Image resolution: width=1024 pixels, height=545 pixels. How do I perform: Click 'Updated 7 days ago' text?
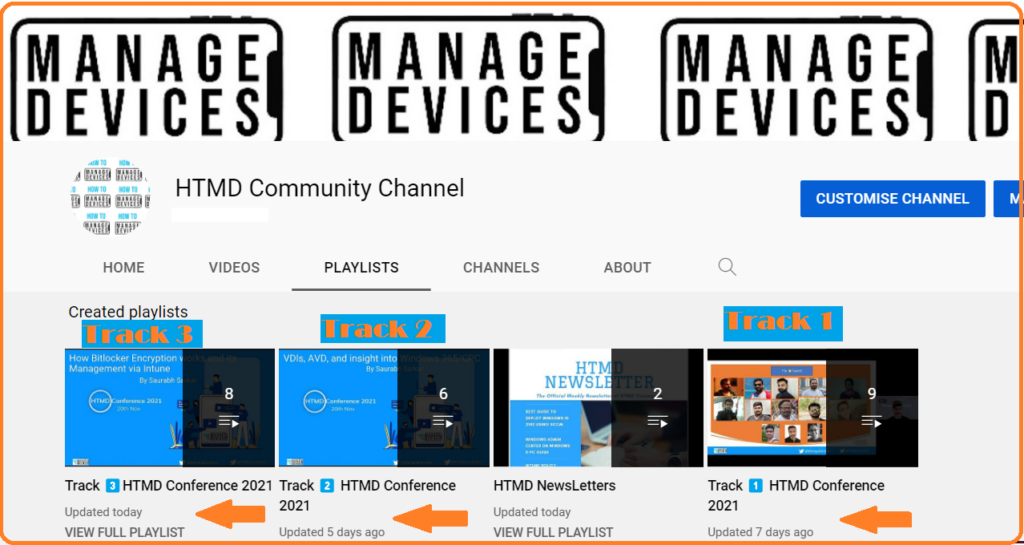[760, 533]
